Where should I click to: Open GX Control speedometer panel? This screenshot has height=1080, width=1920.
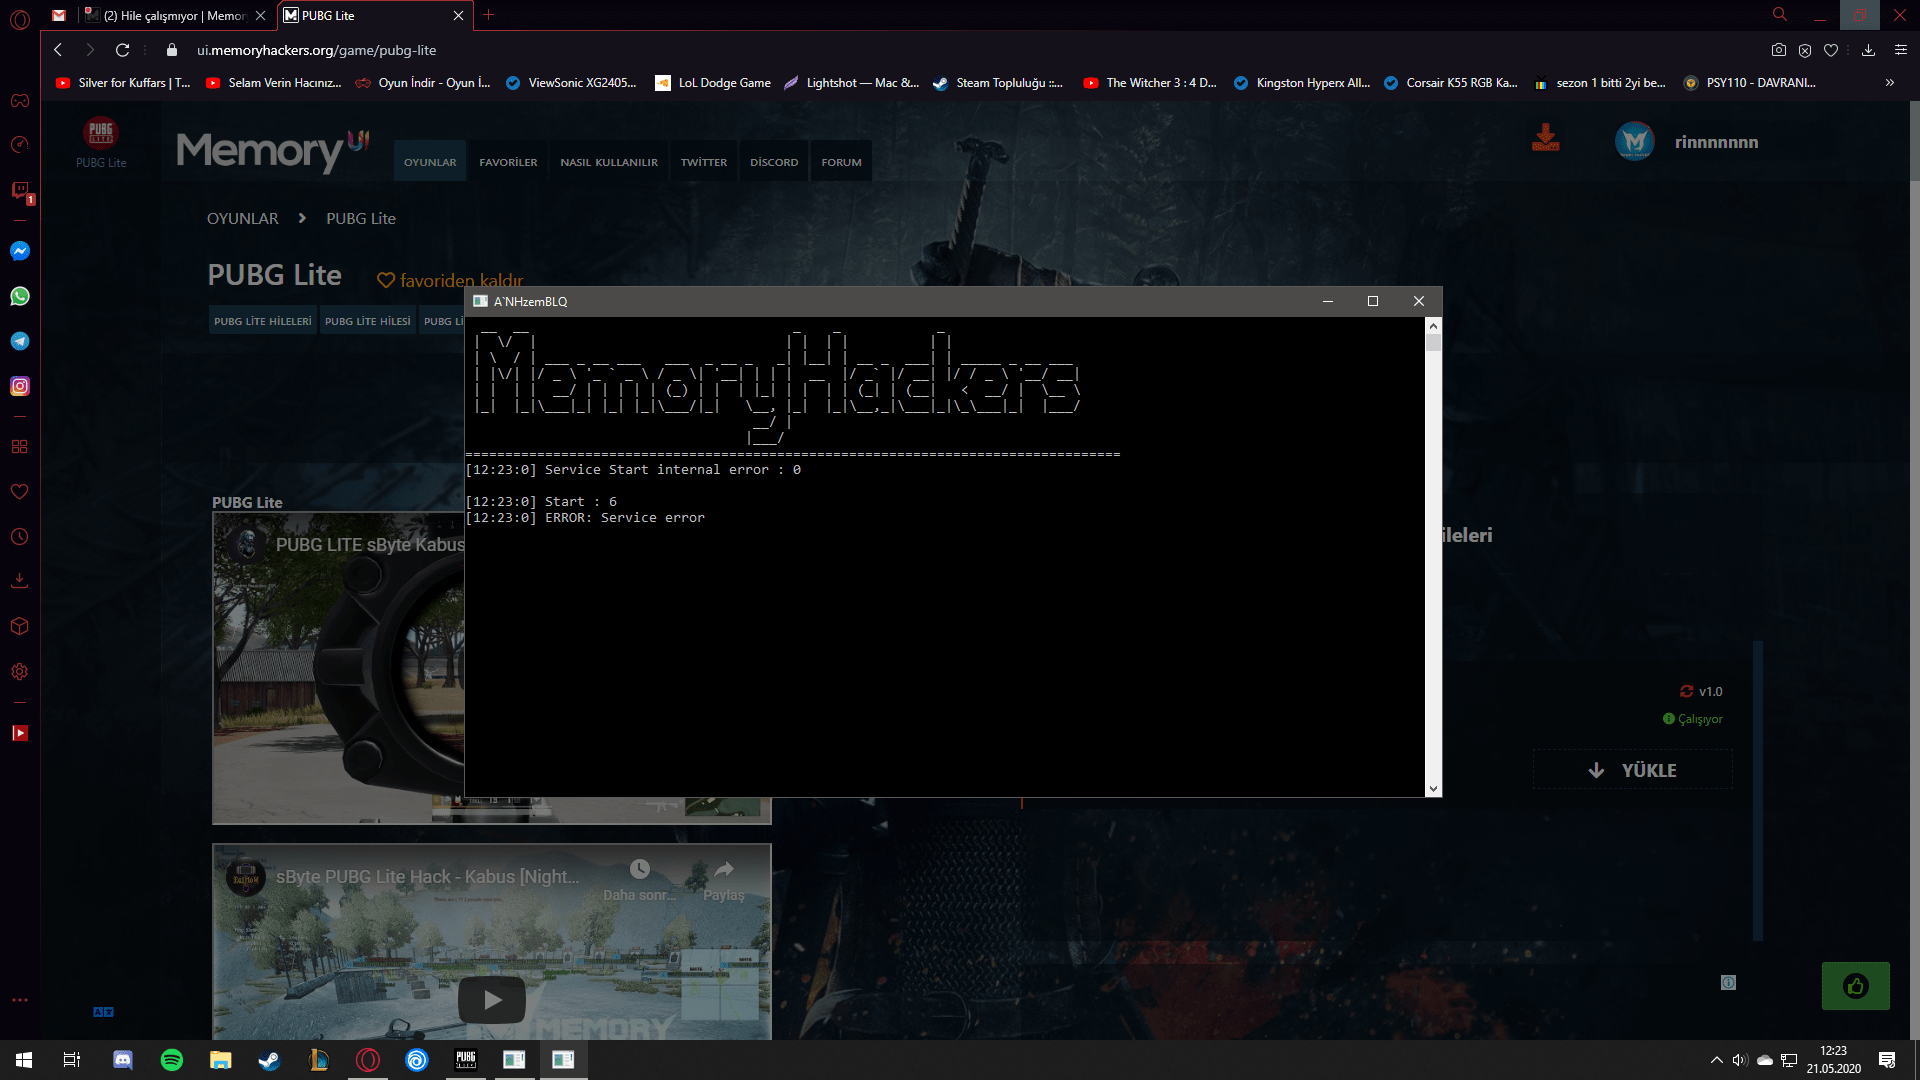(x=20, y=145)
